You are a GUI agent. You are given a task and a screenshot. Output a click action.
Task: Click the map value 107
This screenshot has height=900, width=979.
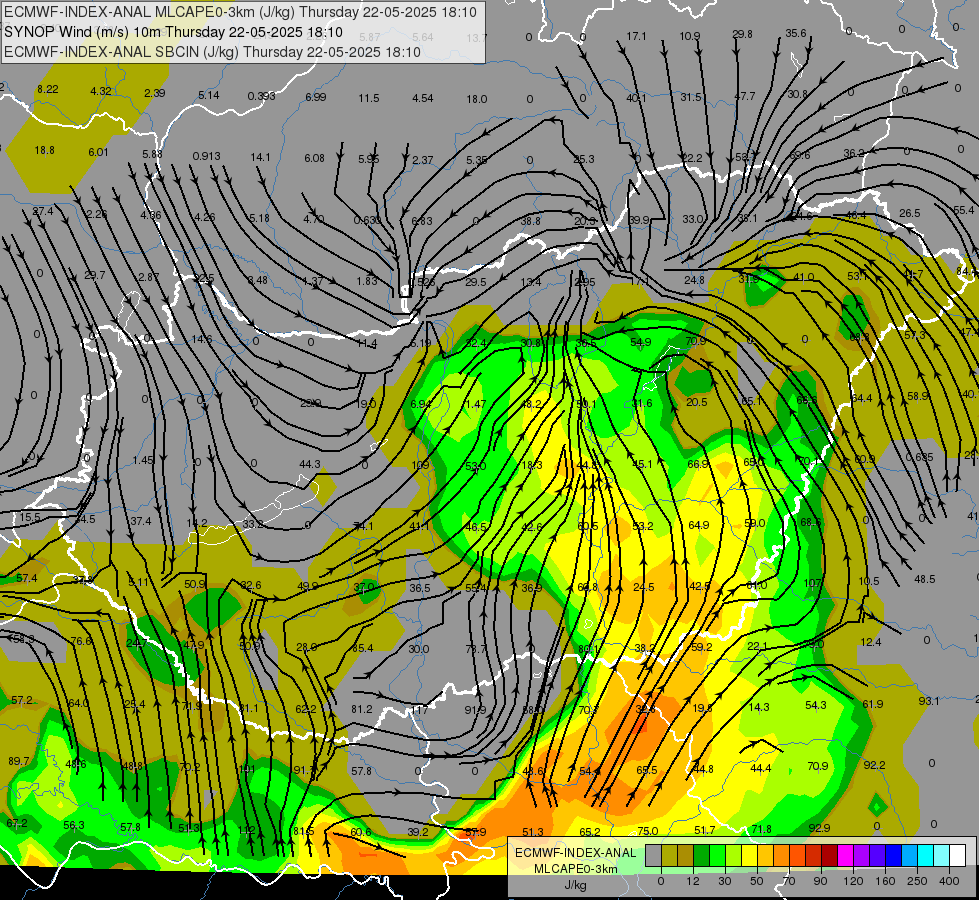pyautogui.click(x=812, y=583)
